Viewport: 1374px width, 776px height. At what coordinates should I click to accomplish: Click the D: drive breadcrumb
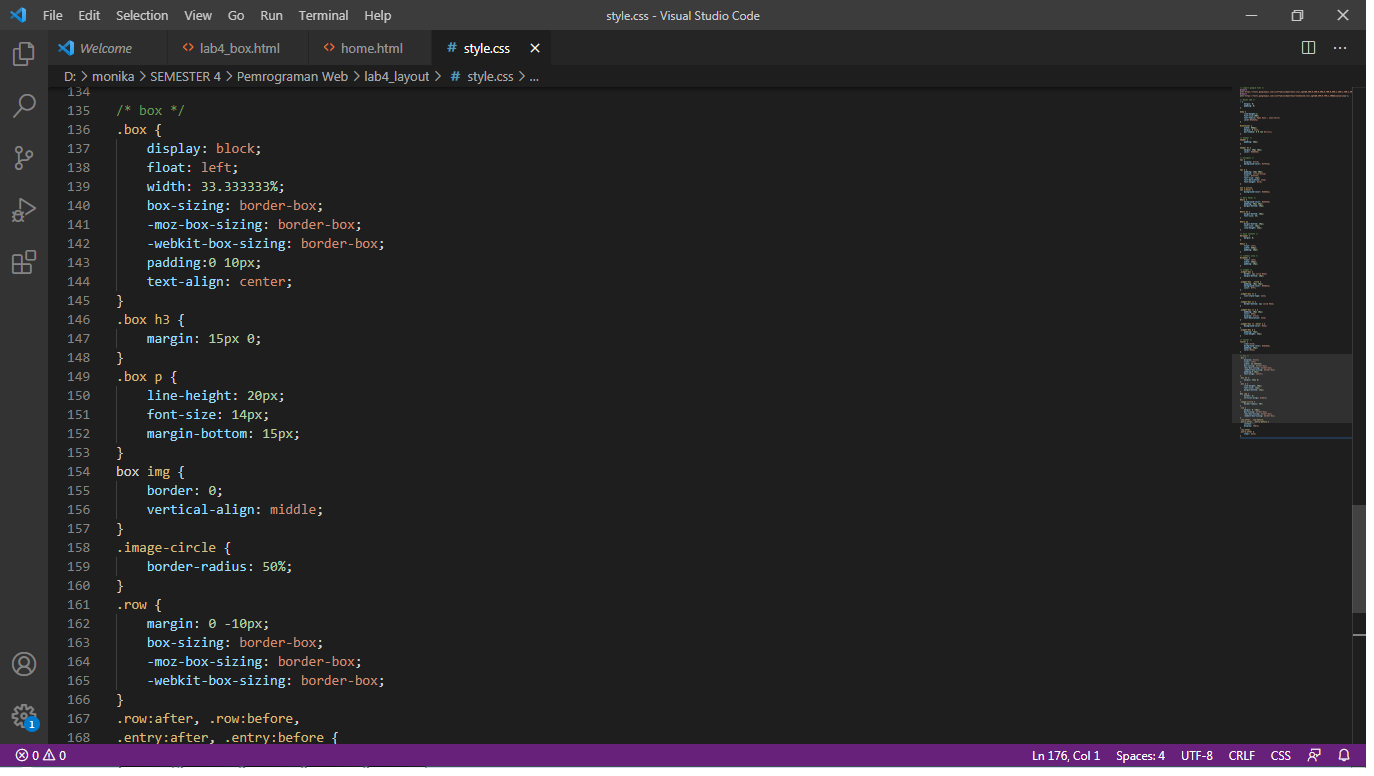[x=70, y=76]
